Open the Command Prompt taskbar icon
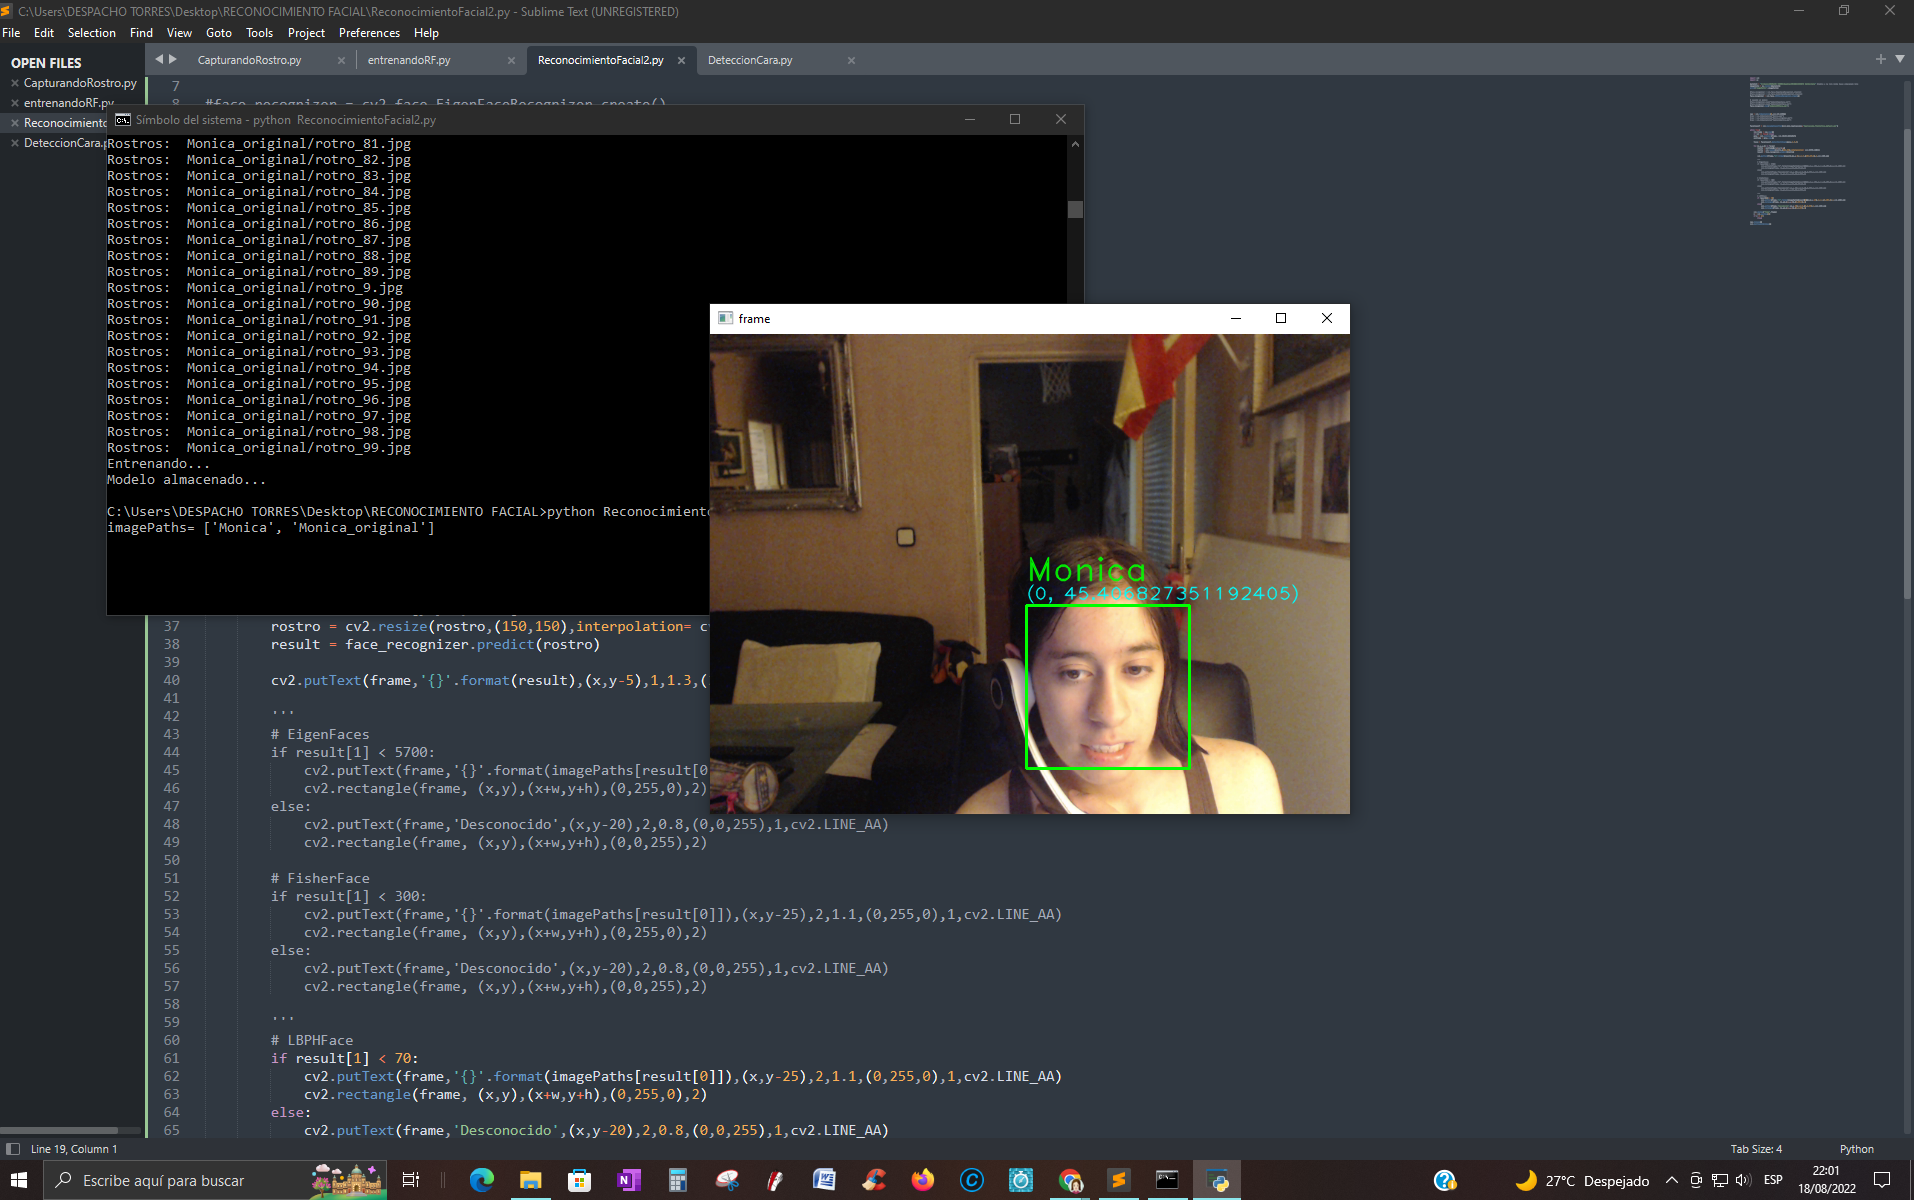 click(1167, 1180)
